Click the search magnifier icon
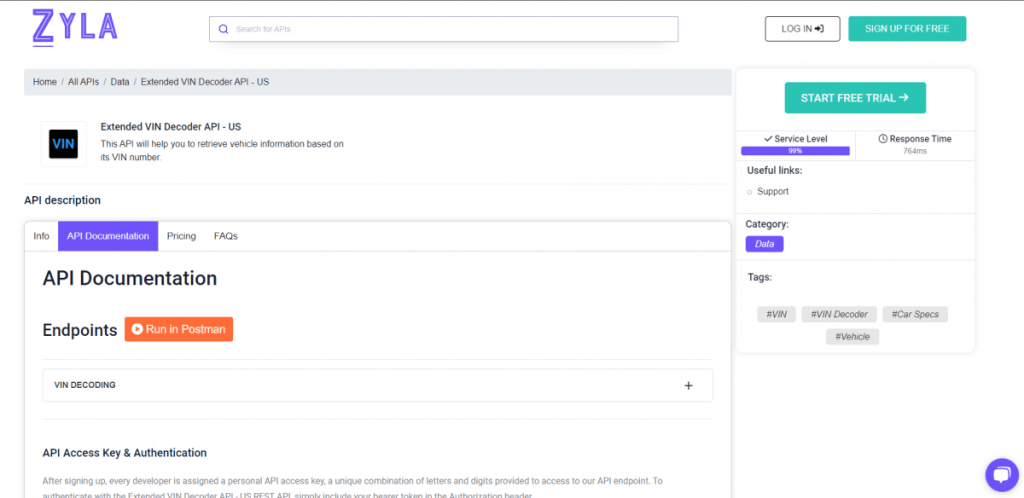 [223, 29]
